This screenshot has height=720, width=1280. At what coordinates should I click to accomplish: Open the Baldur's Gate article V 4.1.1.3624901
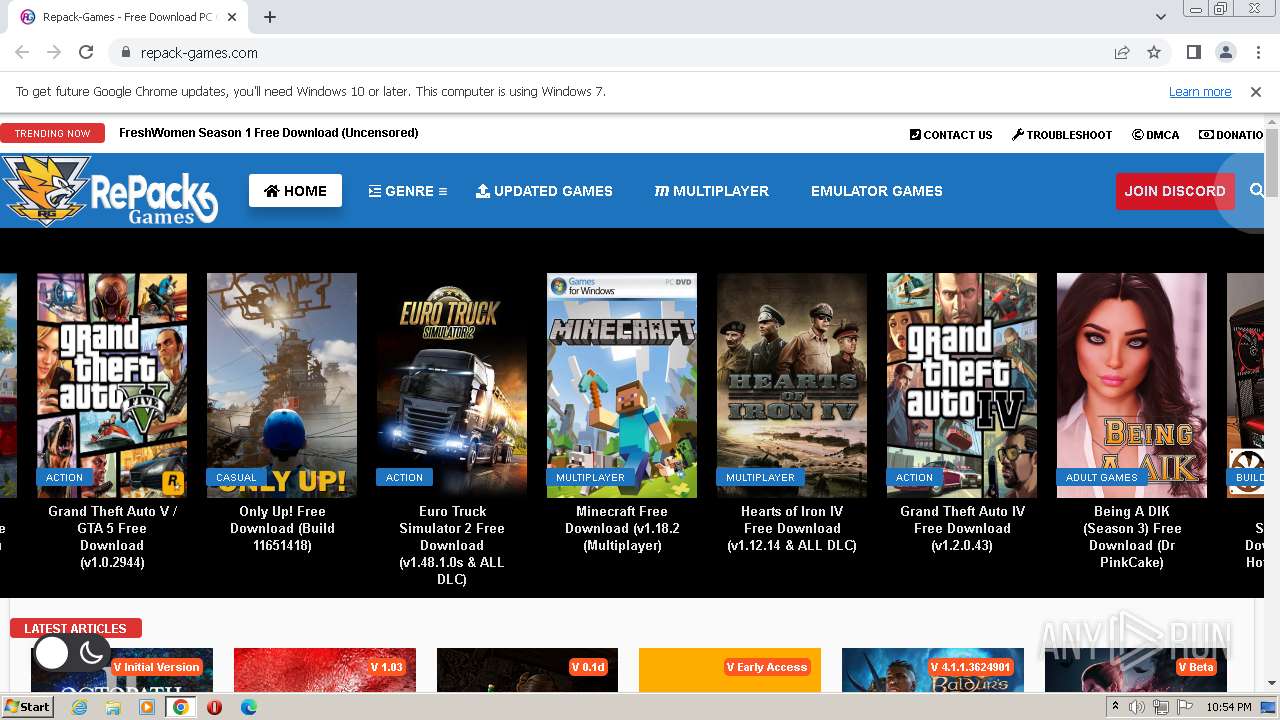click(933, 670)
